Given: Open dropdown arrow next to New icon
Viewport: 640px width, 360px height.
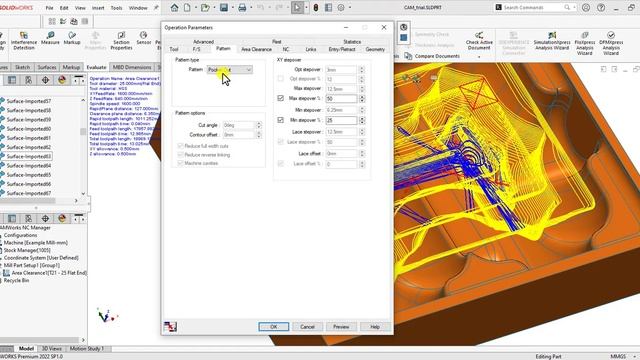Looking at the screenshot, I should tap(196, 7).
